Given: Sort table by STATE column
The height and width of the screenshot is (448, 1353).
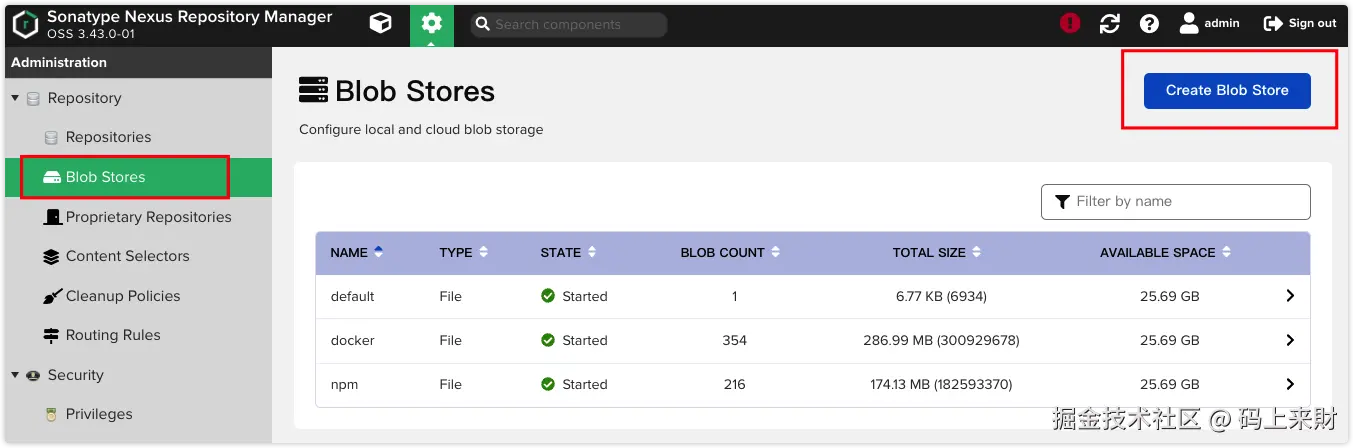Looking at the screenshot, I should (569, 253).
